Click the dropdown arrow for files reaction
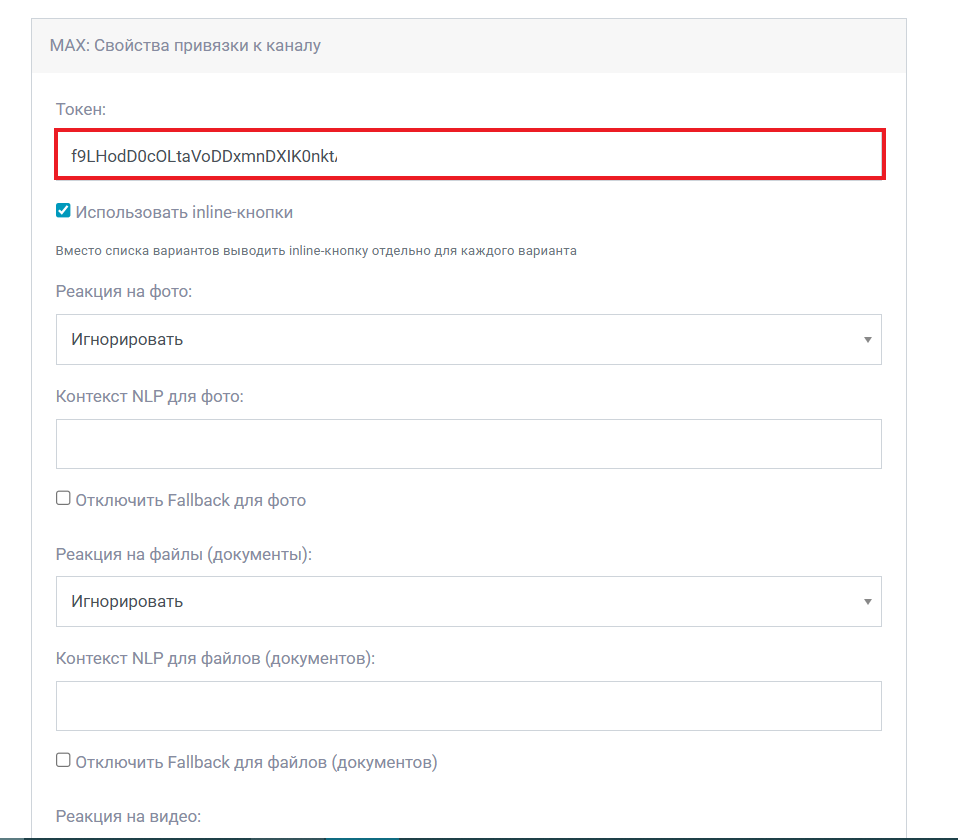Screen dimensions: 958x840 coord(867,602)
